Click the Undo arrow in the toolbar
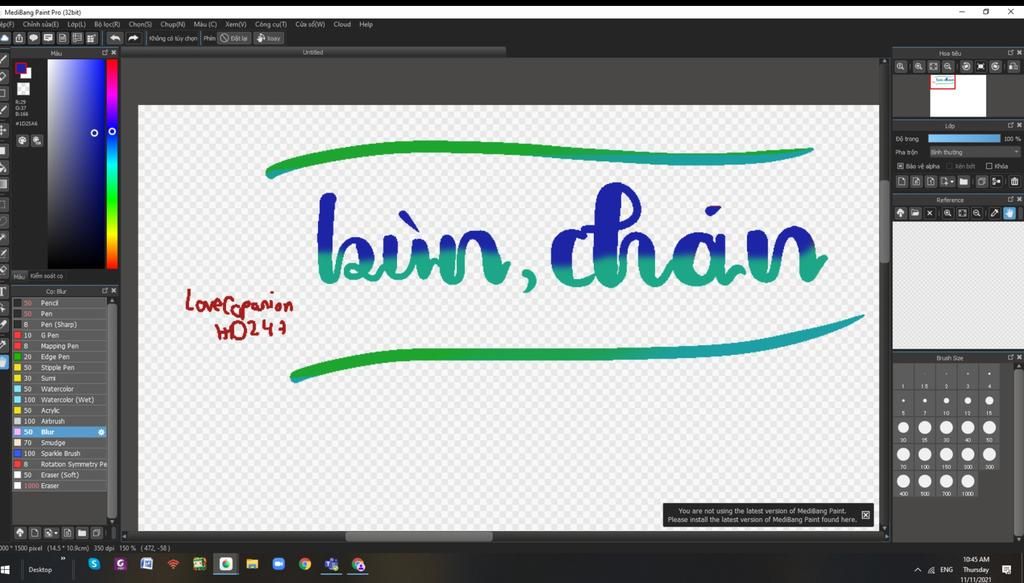 (x=115, y=39)
